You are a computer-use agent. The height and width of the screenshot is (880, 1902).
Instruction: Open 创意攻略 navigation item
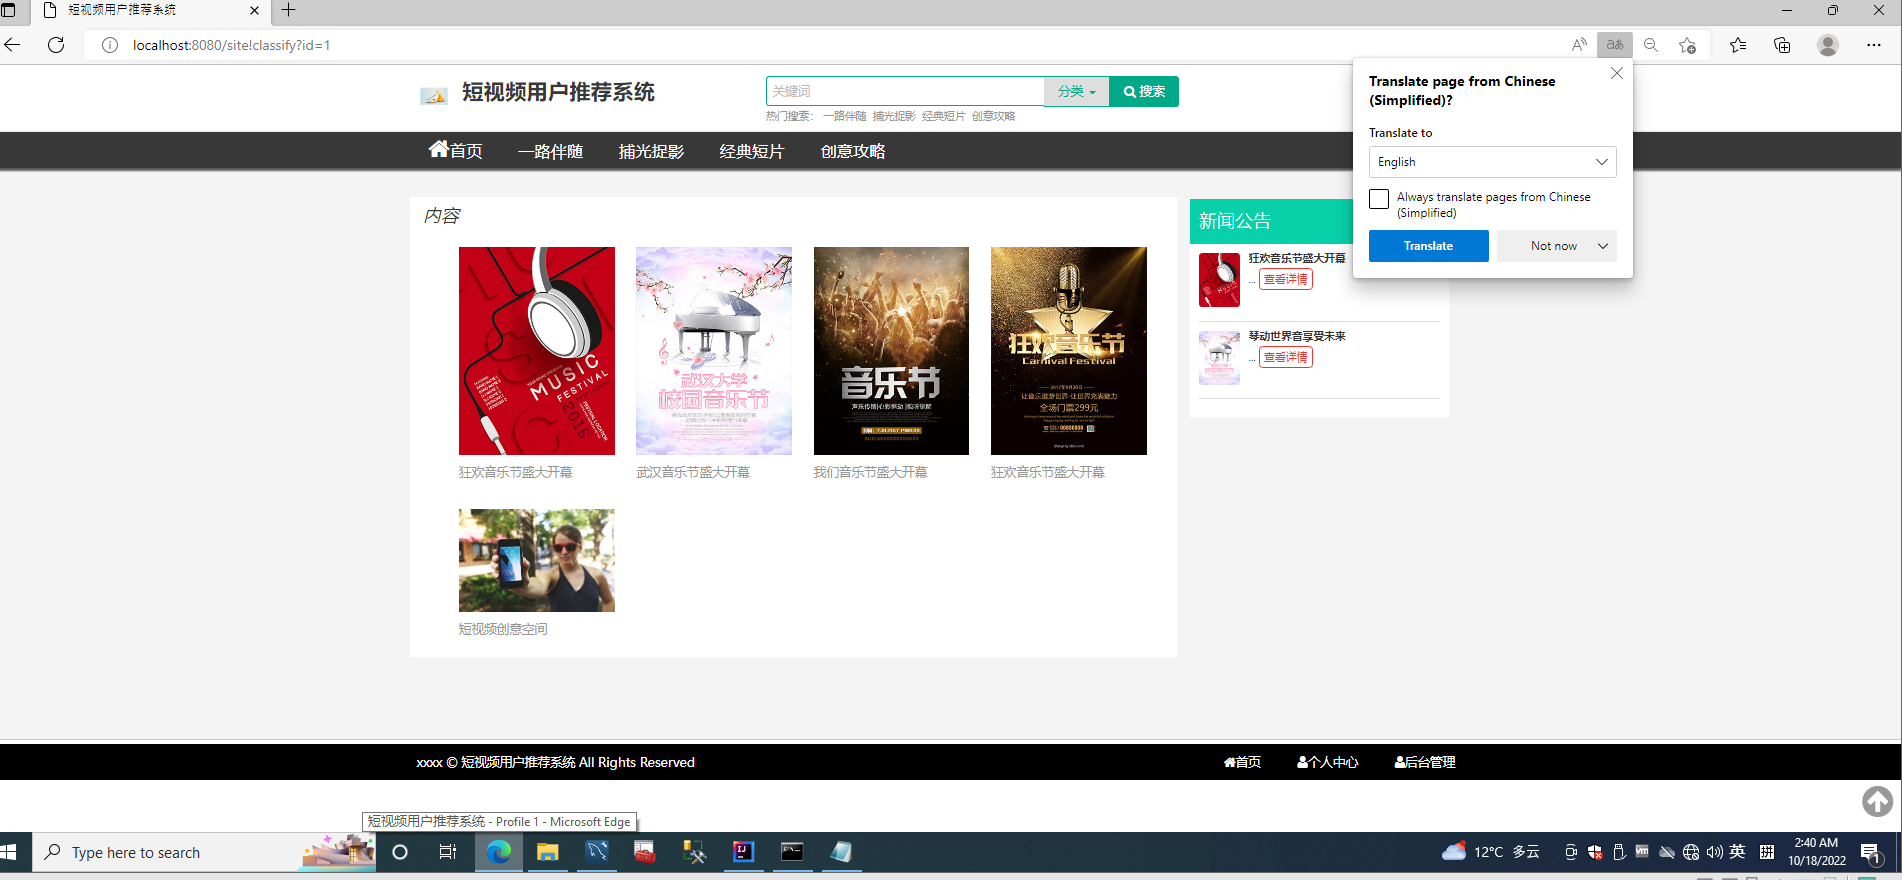(x=853, y=152)
